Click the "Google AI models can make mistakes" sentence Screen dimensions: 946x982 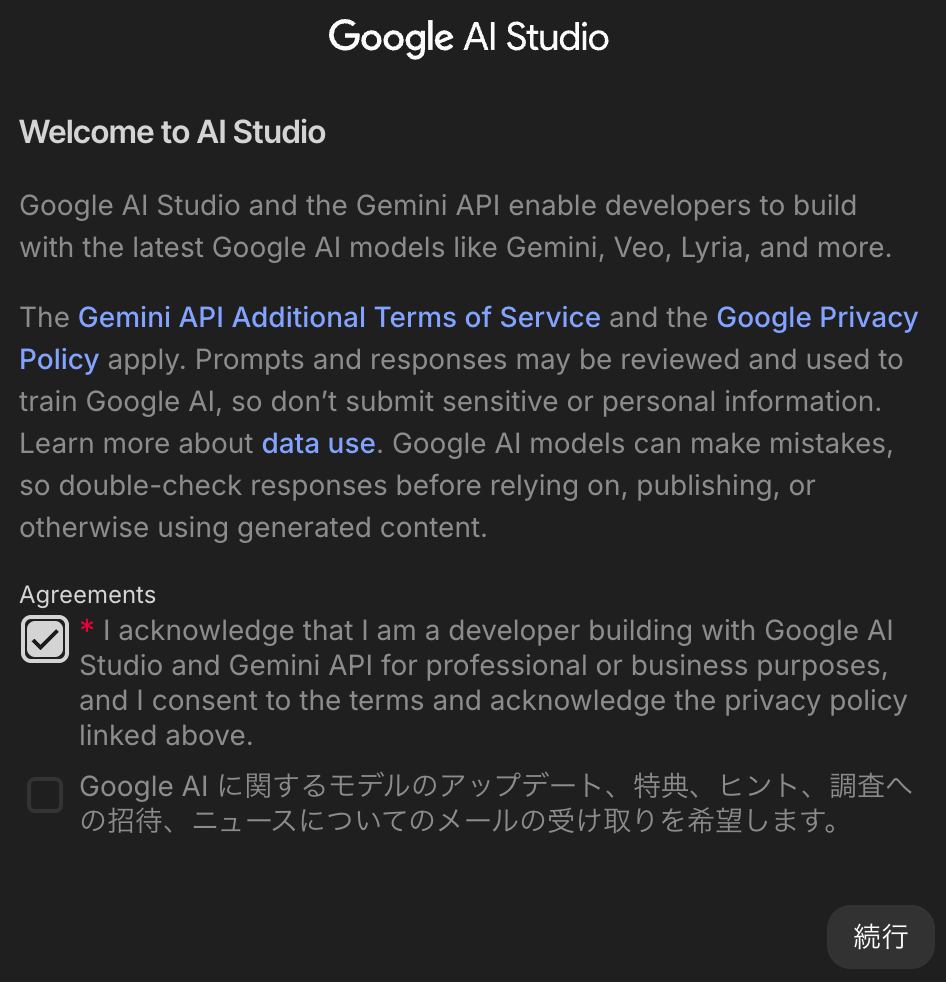click(x=640, y=443)
